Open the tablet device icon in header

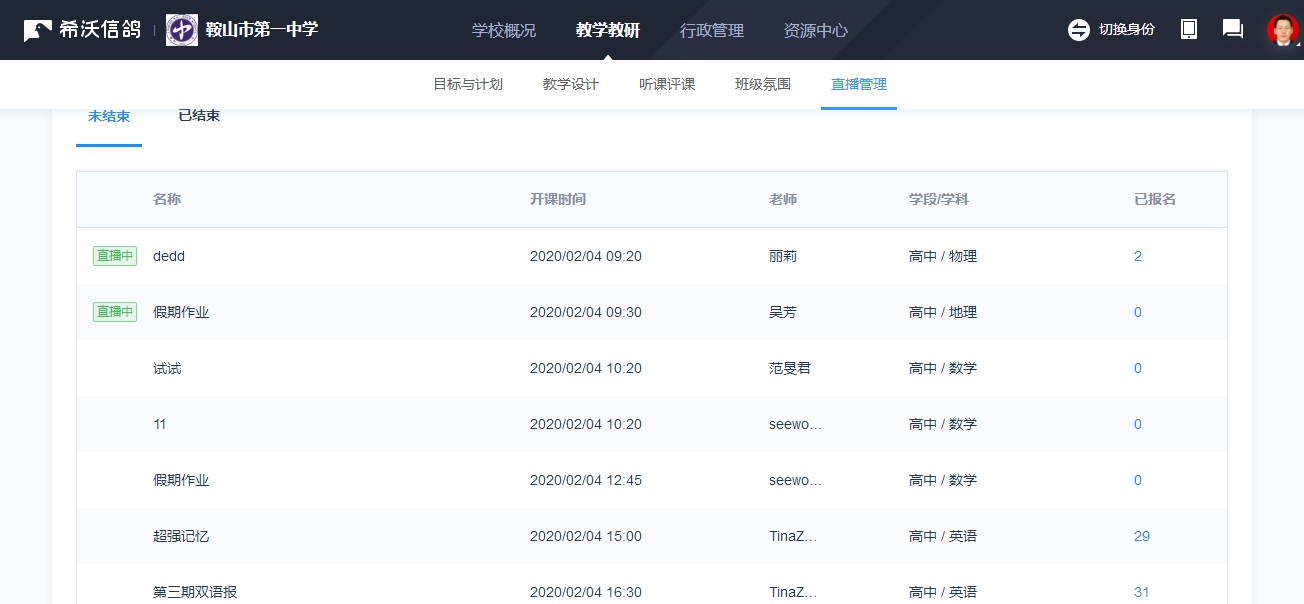pos(1189,29)
